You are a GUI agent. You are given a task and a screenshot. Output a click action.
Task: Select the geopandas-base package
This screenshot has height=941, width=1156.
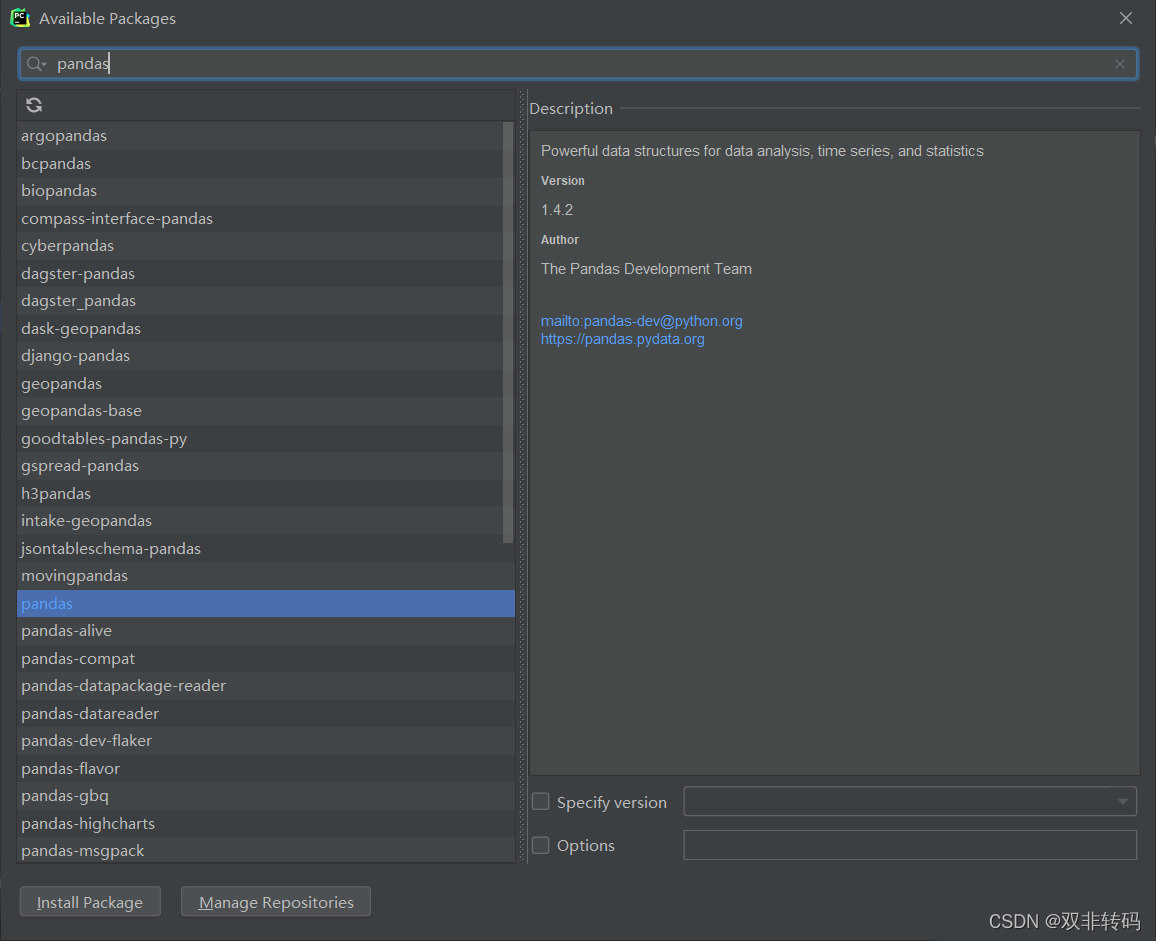pyautogui.click(x=260, y=411)
